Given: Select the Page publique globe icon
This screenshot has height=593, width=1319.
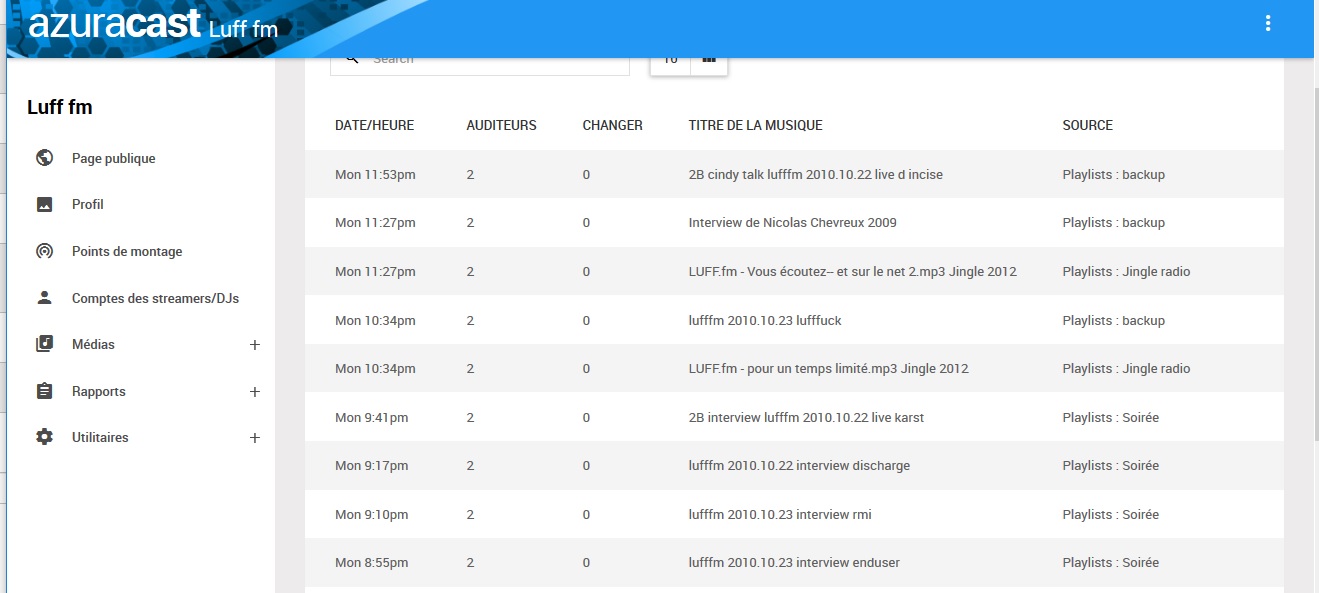Looking at the screenshot, I should point(44,157).
